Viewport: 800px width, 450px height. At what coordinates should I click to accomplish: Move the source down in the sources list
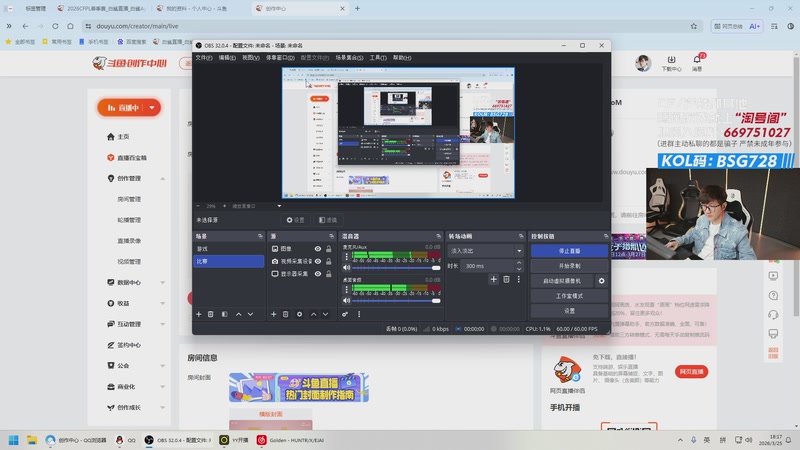[326, 314]
